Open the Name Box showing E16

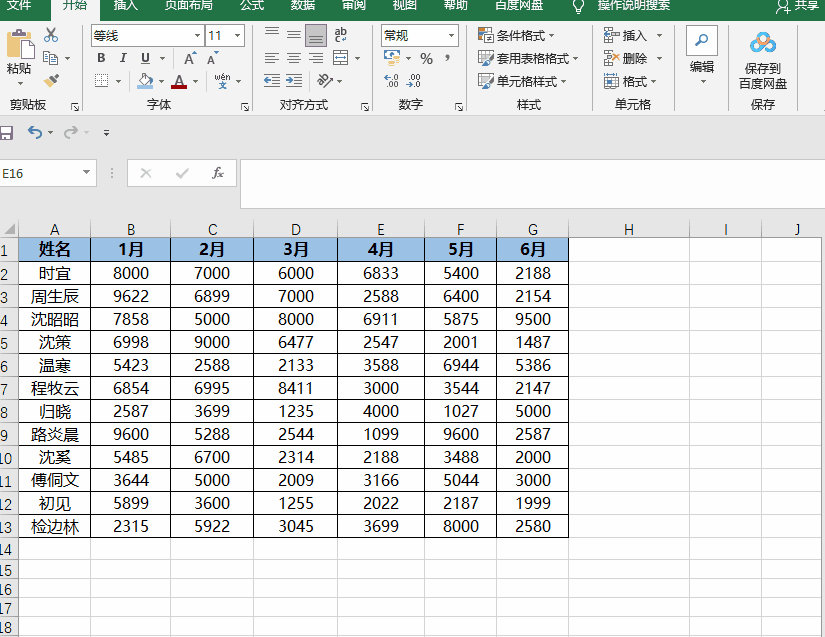pyautogui.click(x=47, y=173)
